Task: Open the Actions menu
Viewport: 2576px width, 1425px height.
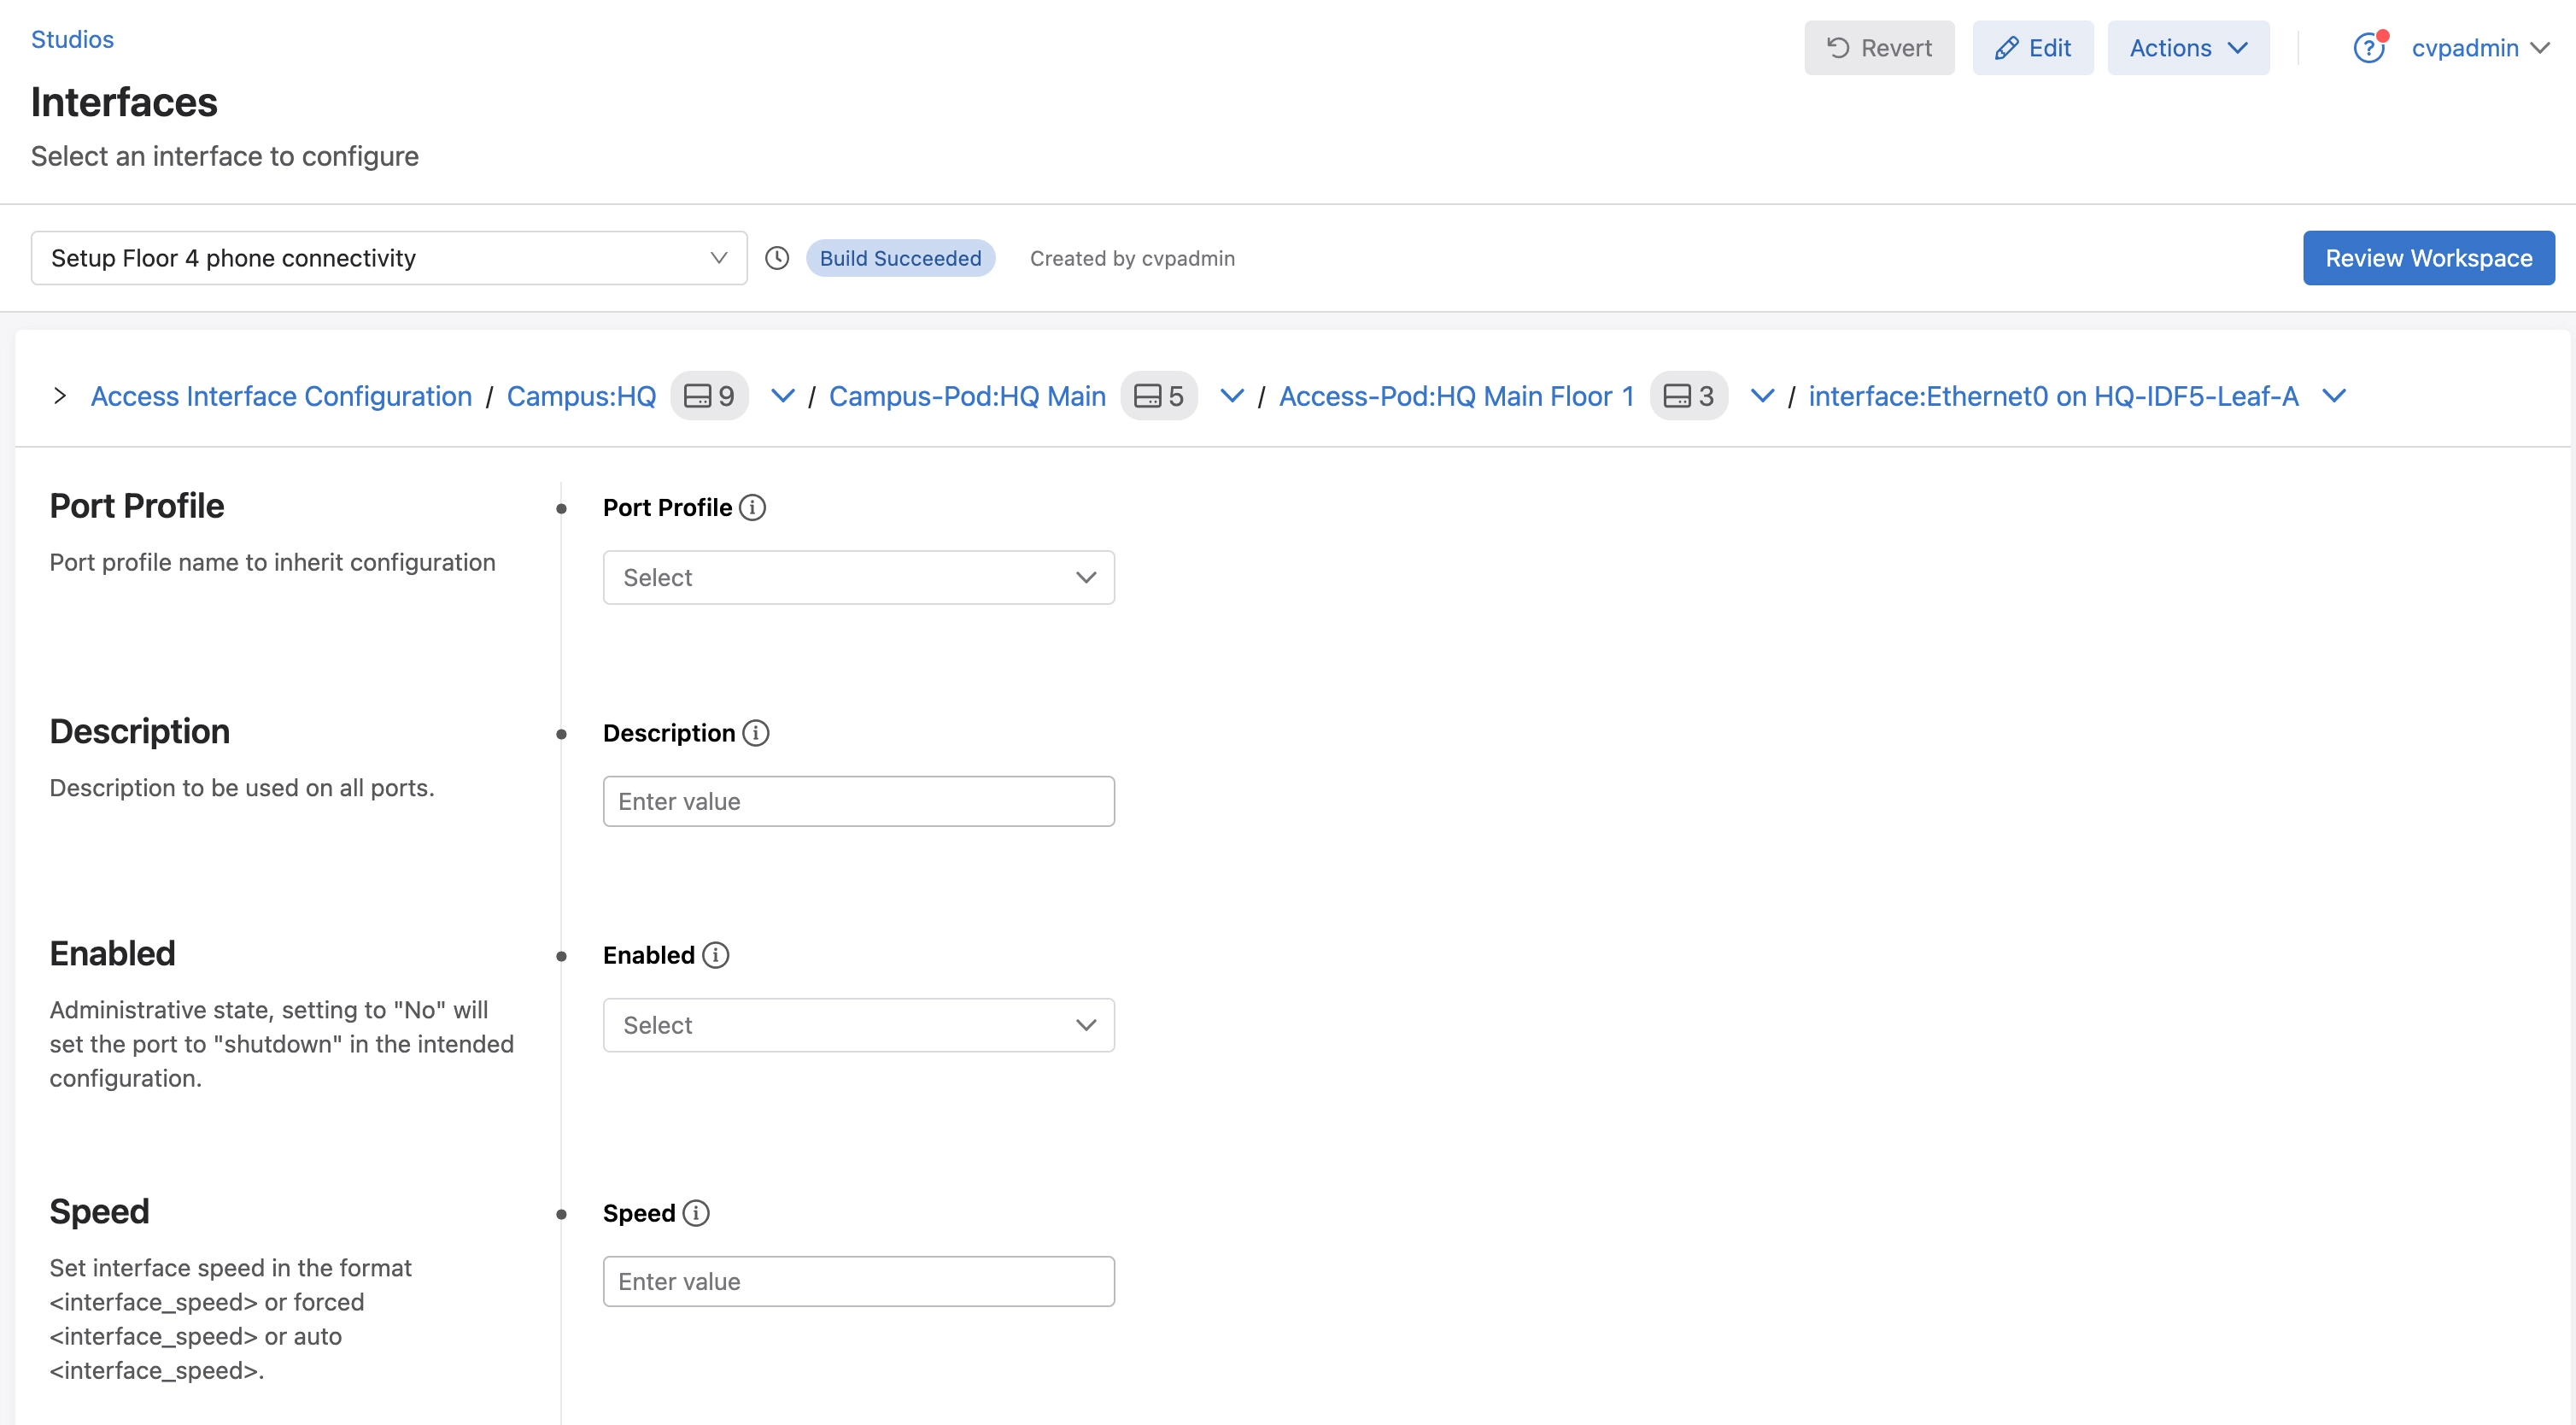Action: click(x=2188, y=47)
